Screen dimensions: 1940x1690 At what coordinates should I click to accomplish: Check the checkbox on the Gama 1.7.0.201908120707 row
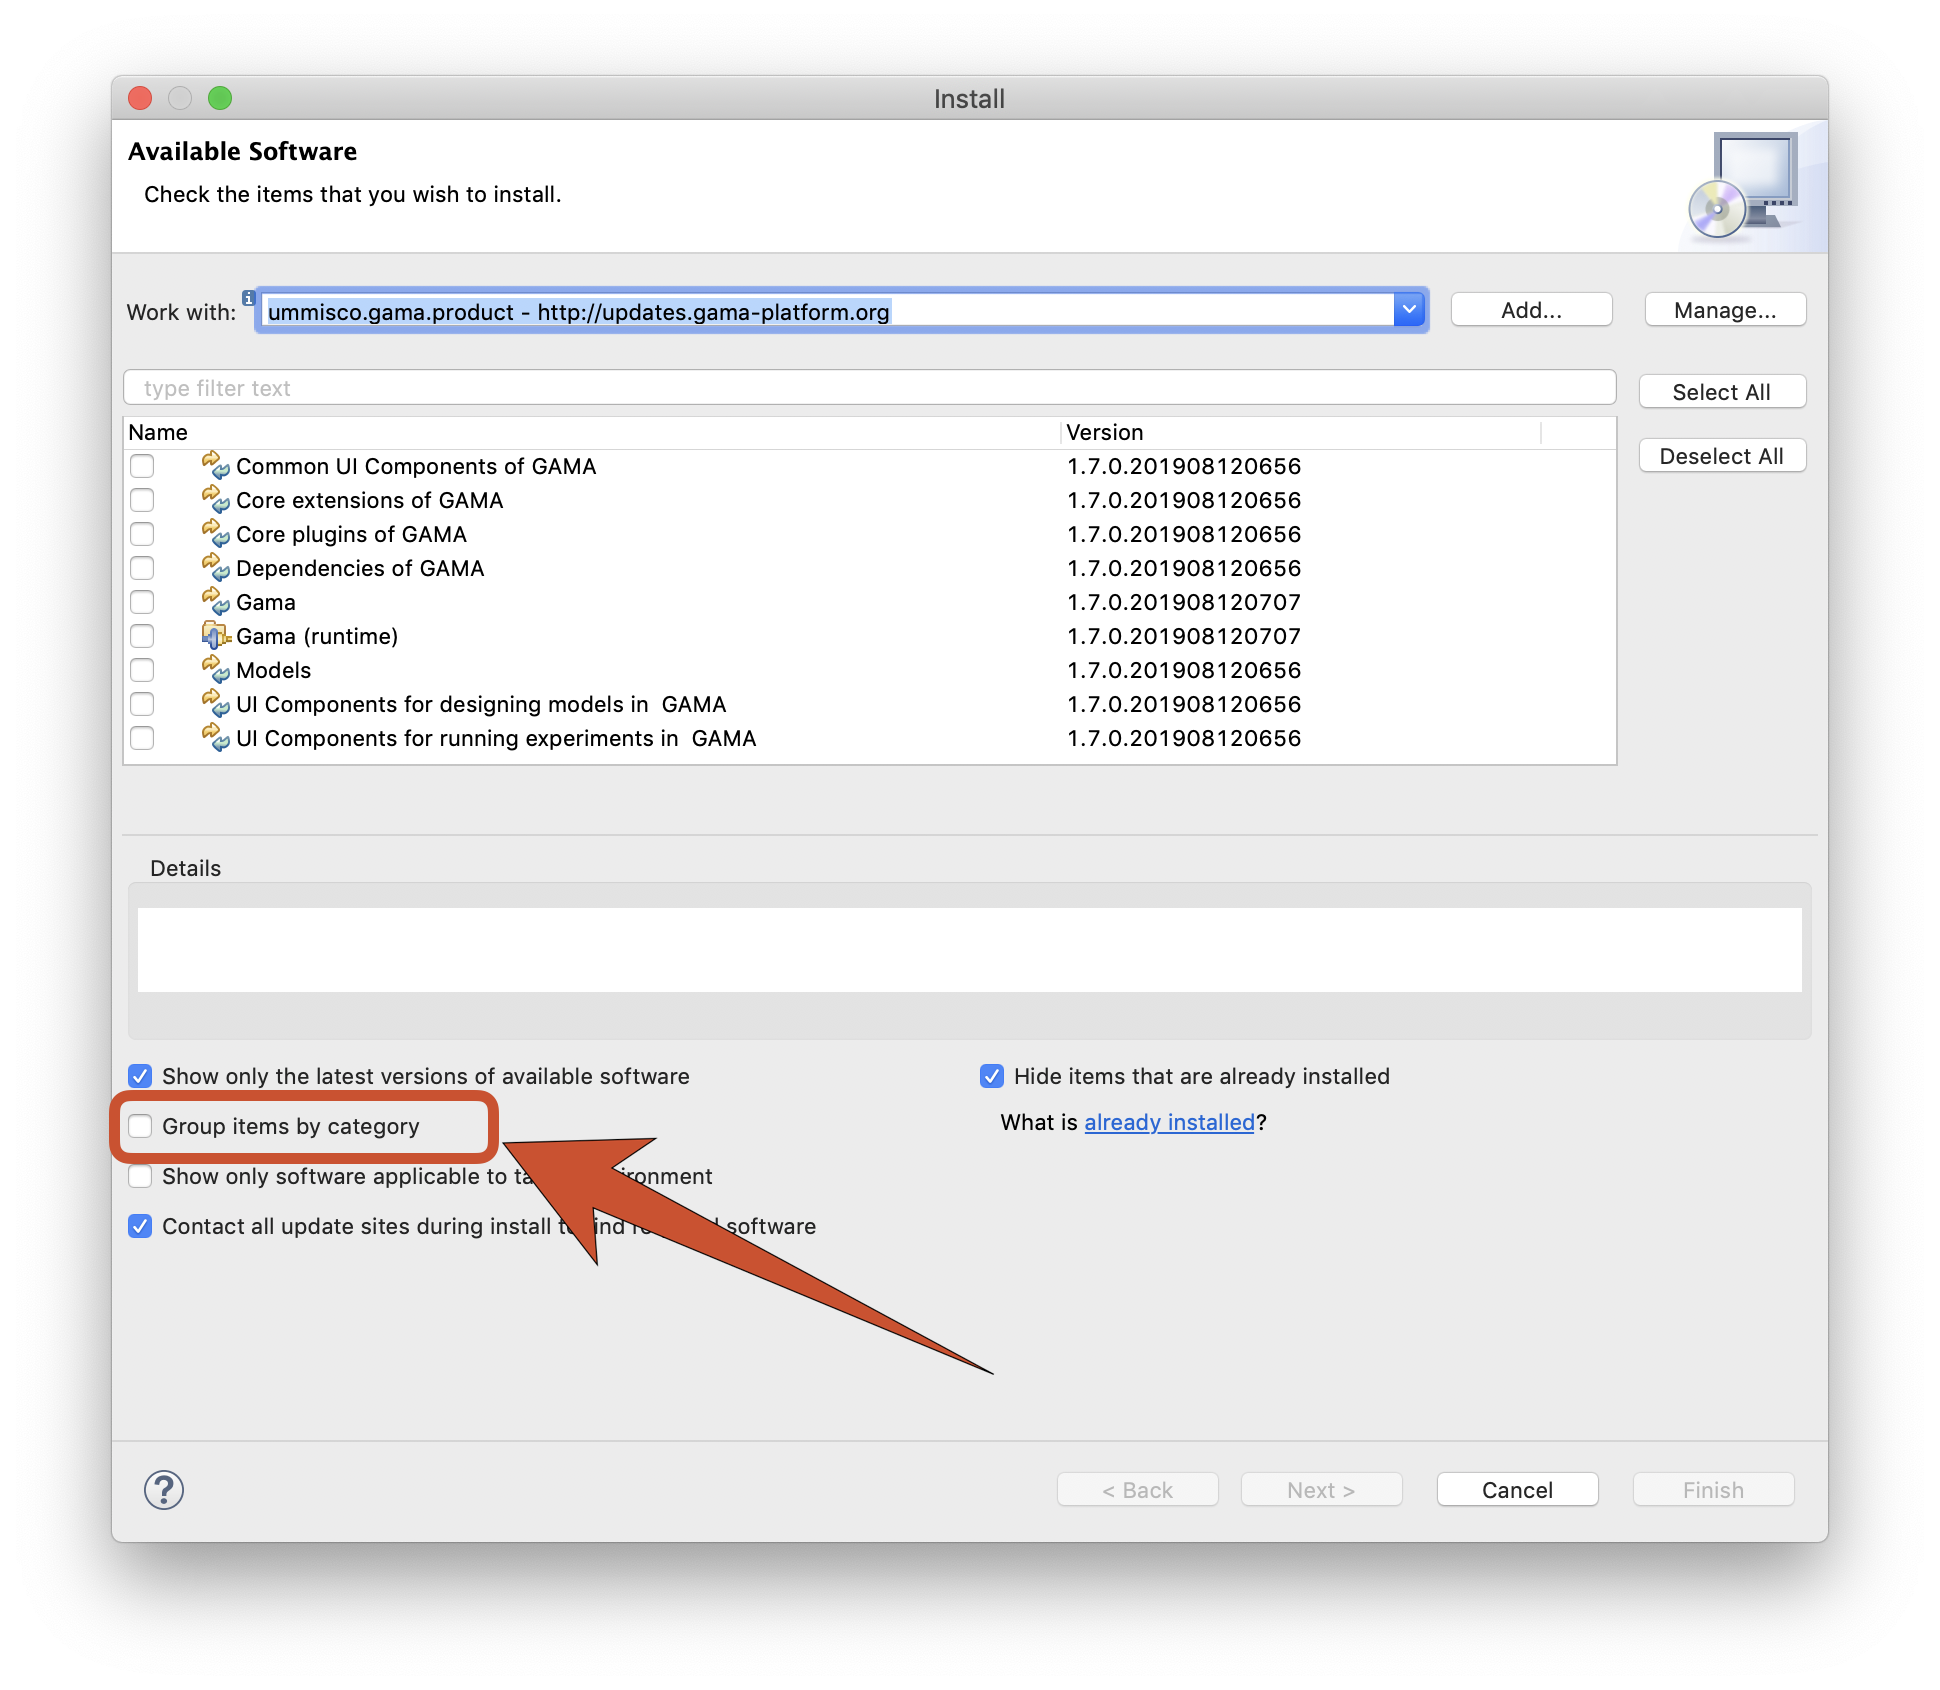pos(142,602)
